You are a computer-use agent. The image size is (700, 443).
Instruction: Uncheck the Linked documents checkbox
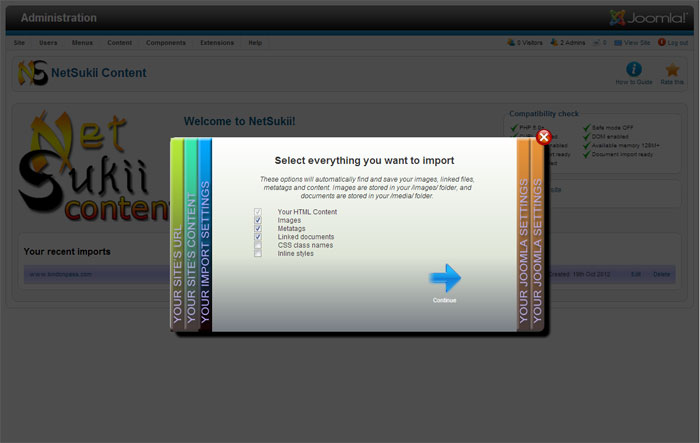click(x=258, y=237)
